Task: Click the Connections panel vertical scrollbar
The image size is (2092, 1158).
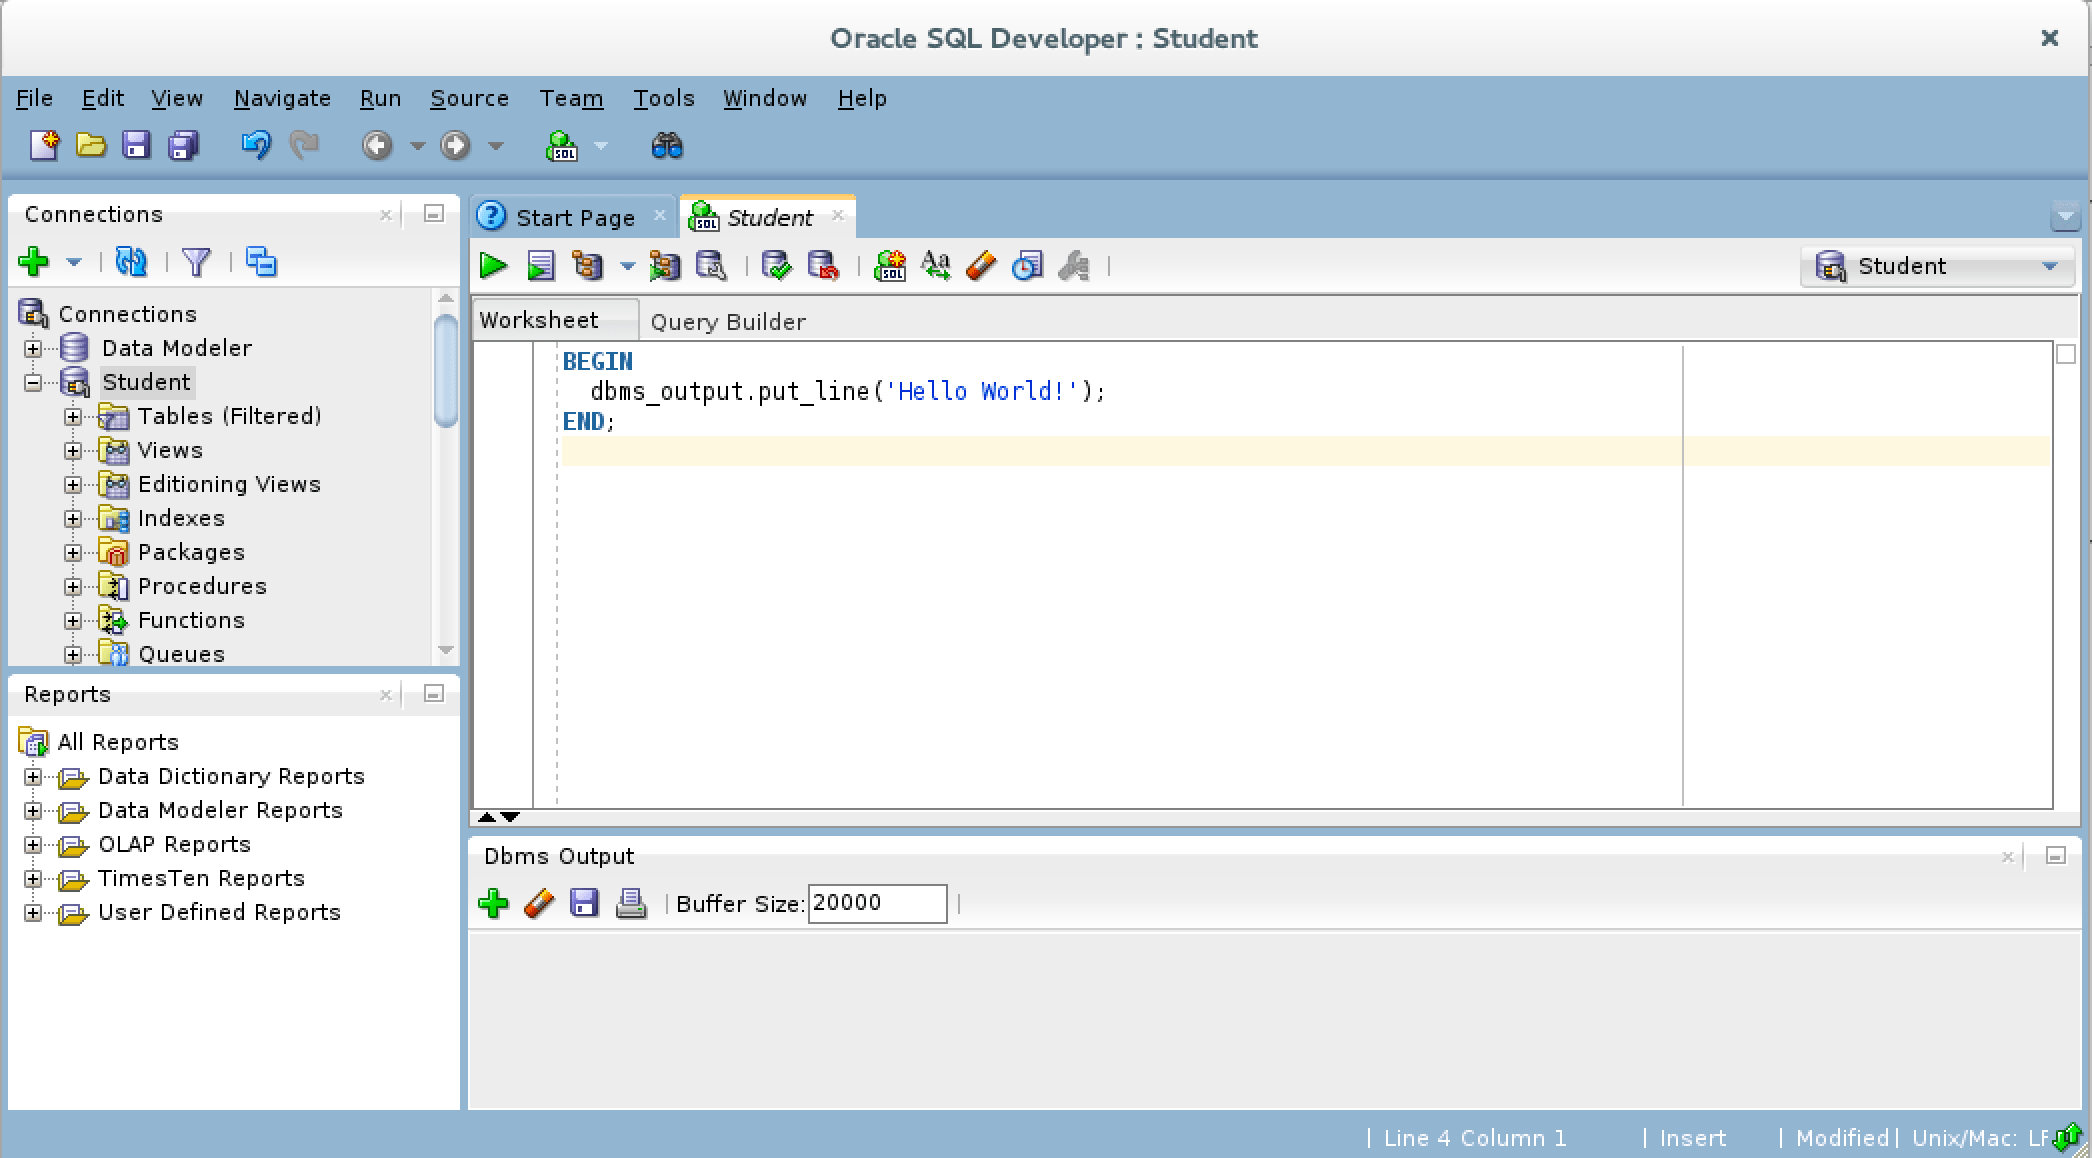Action: point(446,372)
